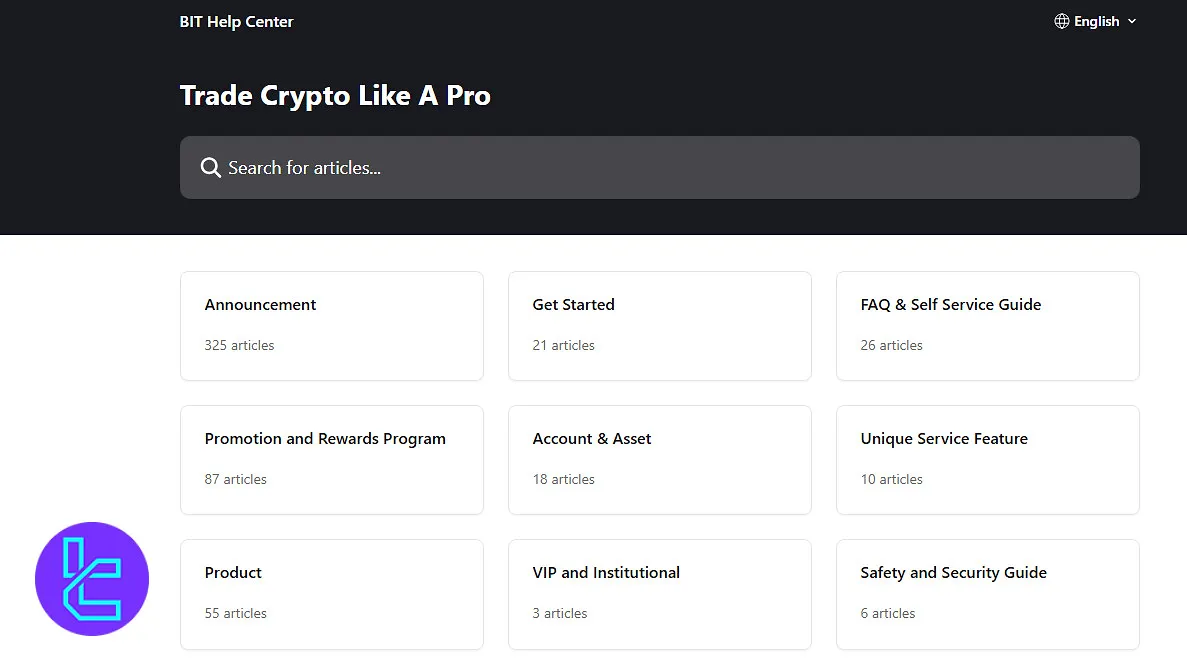Open FAQ & Self Service Guide
The width and height of the screenshot is (1187, 671).
tap(987, 325)
